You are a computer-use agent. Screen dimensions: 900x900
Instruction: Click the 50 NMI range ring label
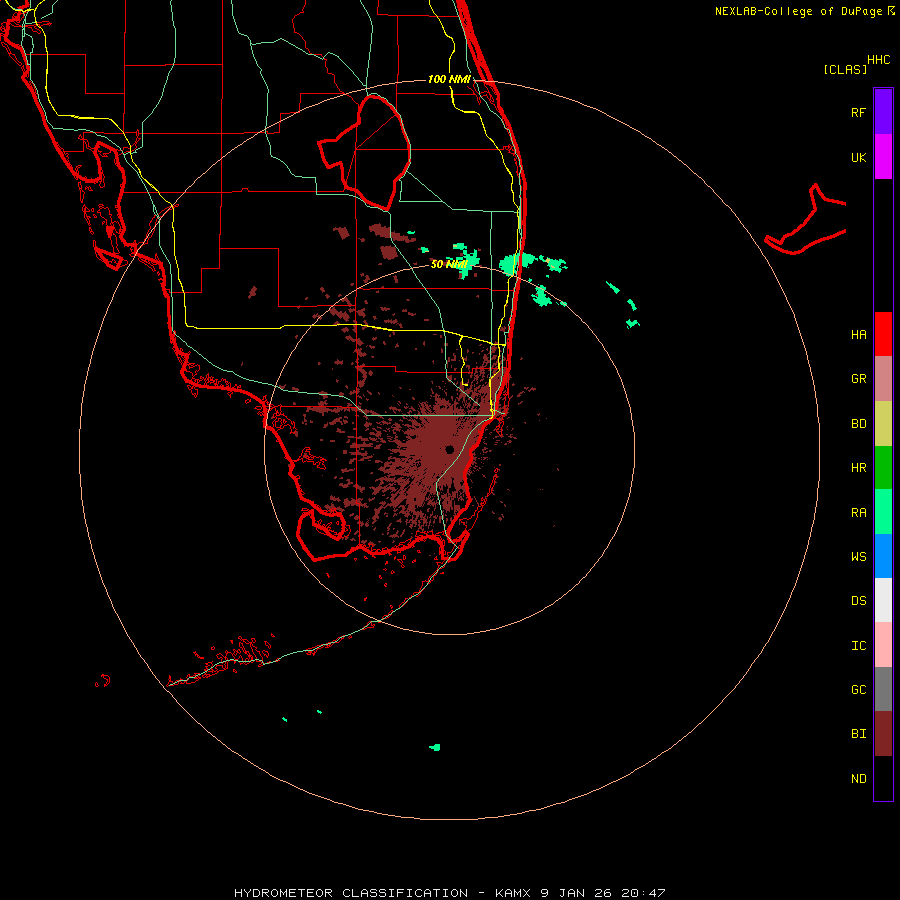click(x=449, y=264)
